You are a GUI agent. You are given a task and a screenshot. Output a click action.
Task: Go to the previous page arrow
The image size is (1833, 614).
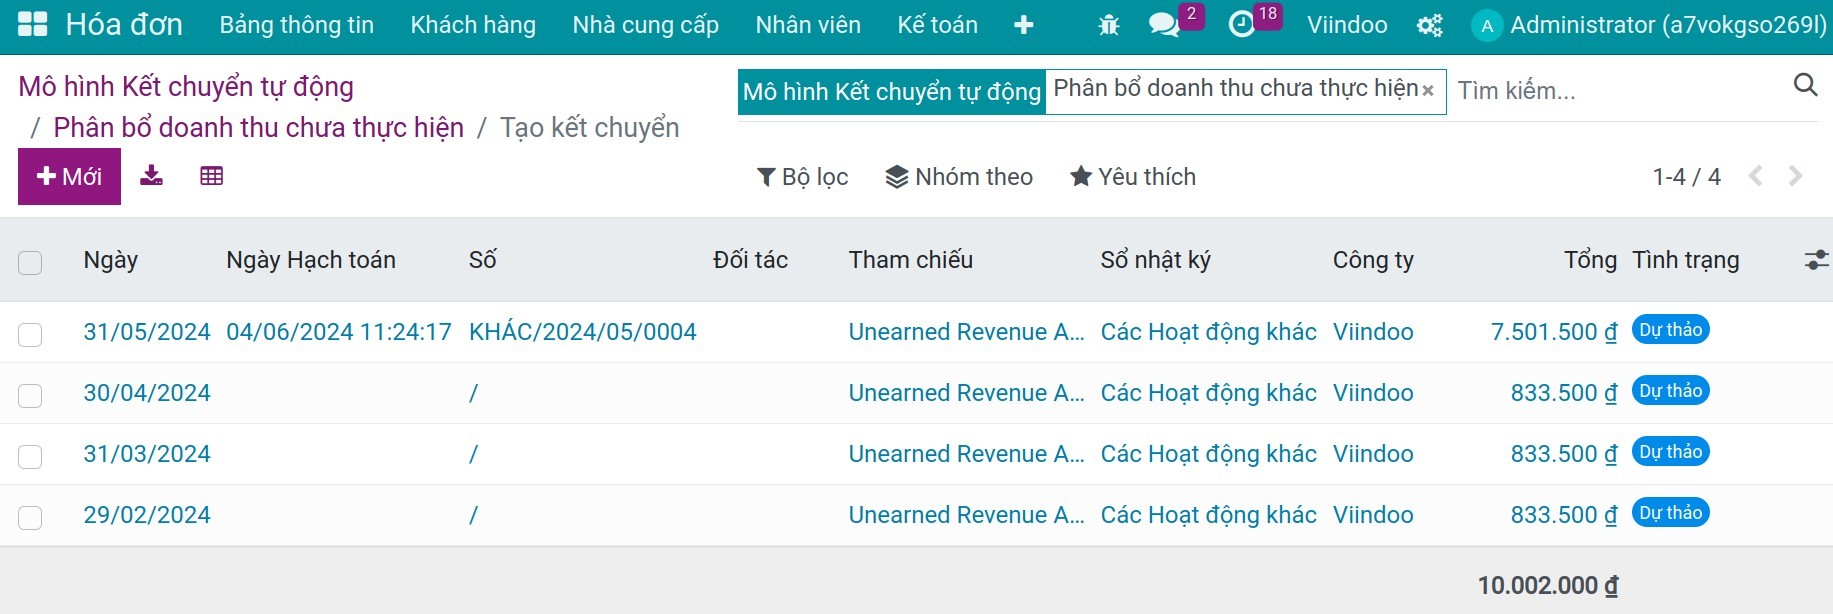1755,176
